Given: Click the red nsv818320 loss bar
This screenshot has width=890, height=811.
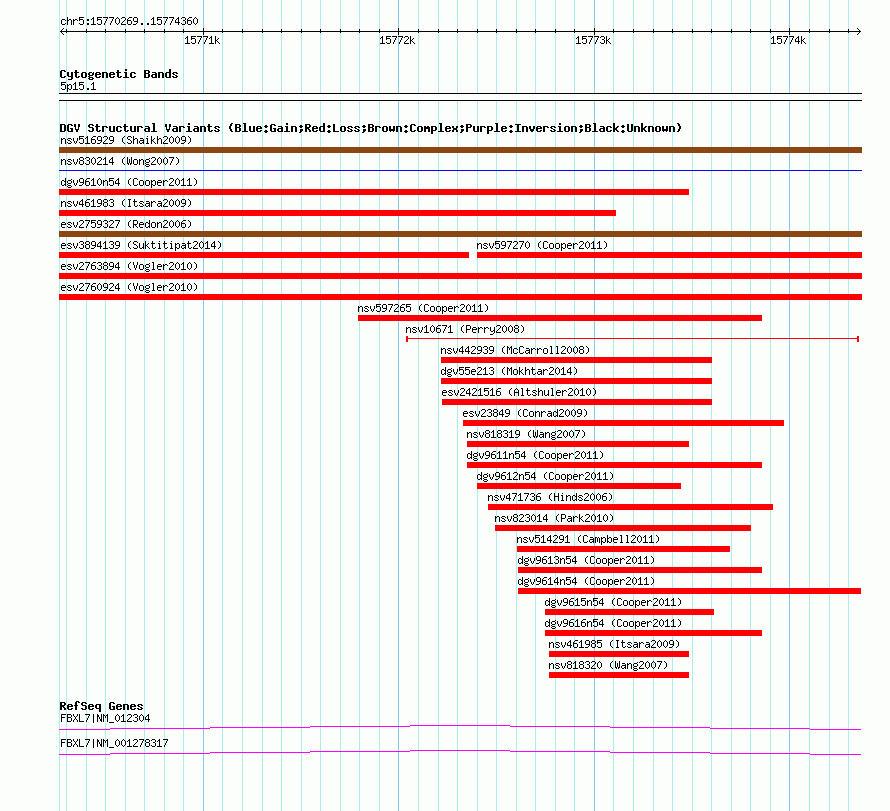Looking at the screenshot, I should tap(619, 675).
